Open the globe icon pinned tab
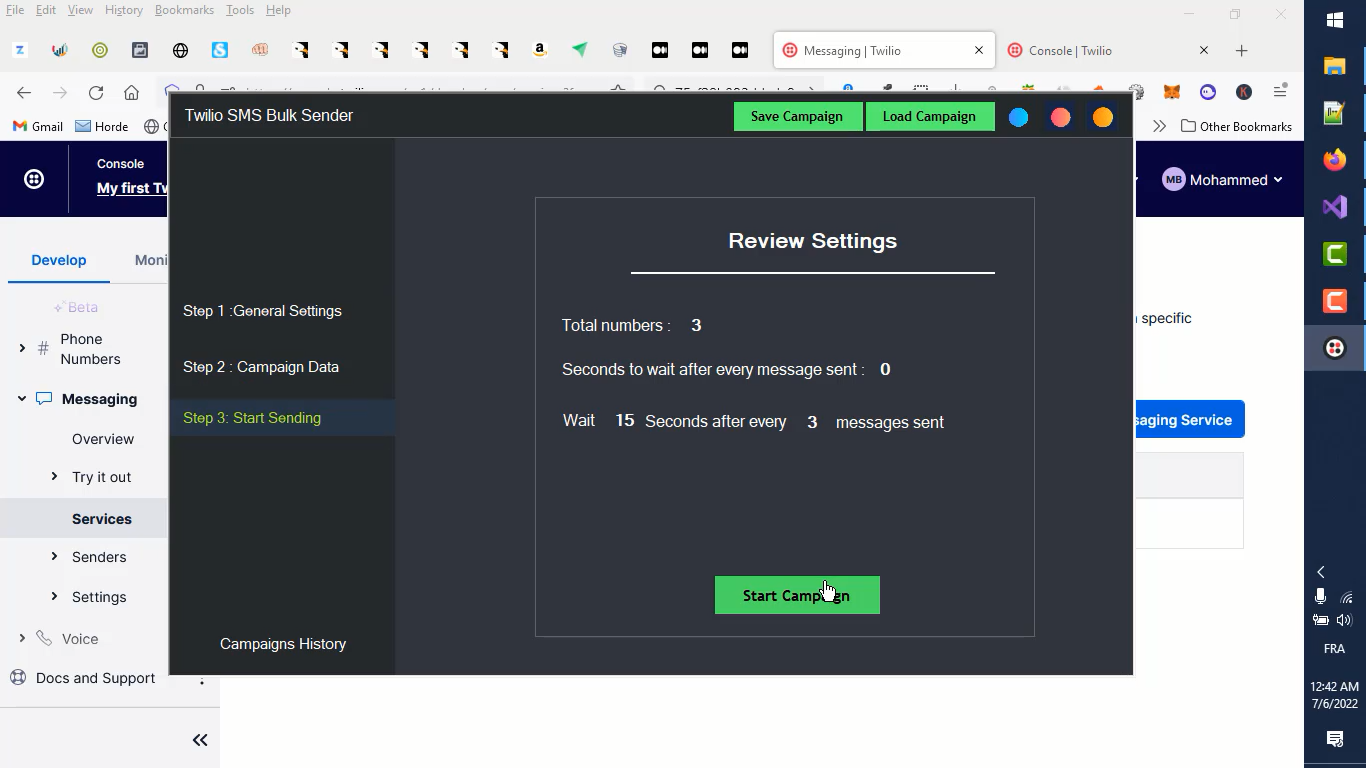The image size is (1366, 768). (180, 50)
